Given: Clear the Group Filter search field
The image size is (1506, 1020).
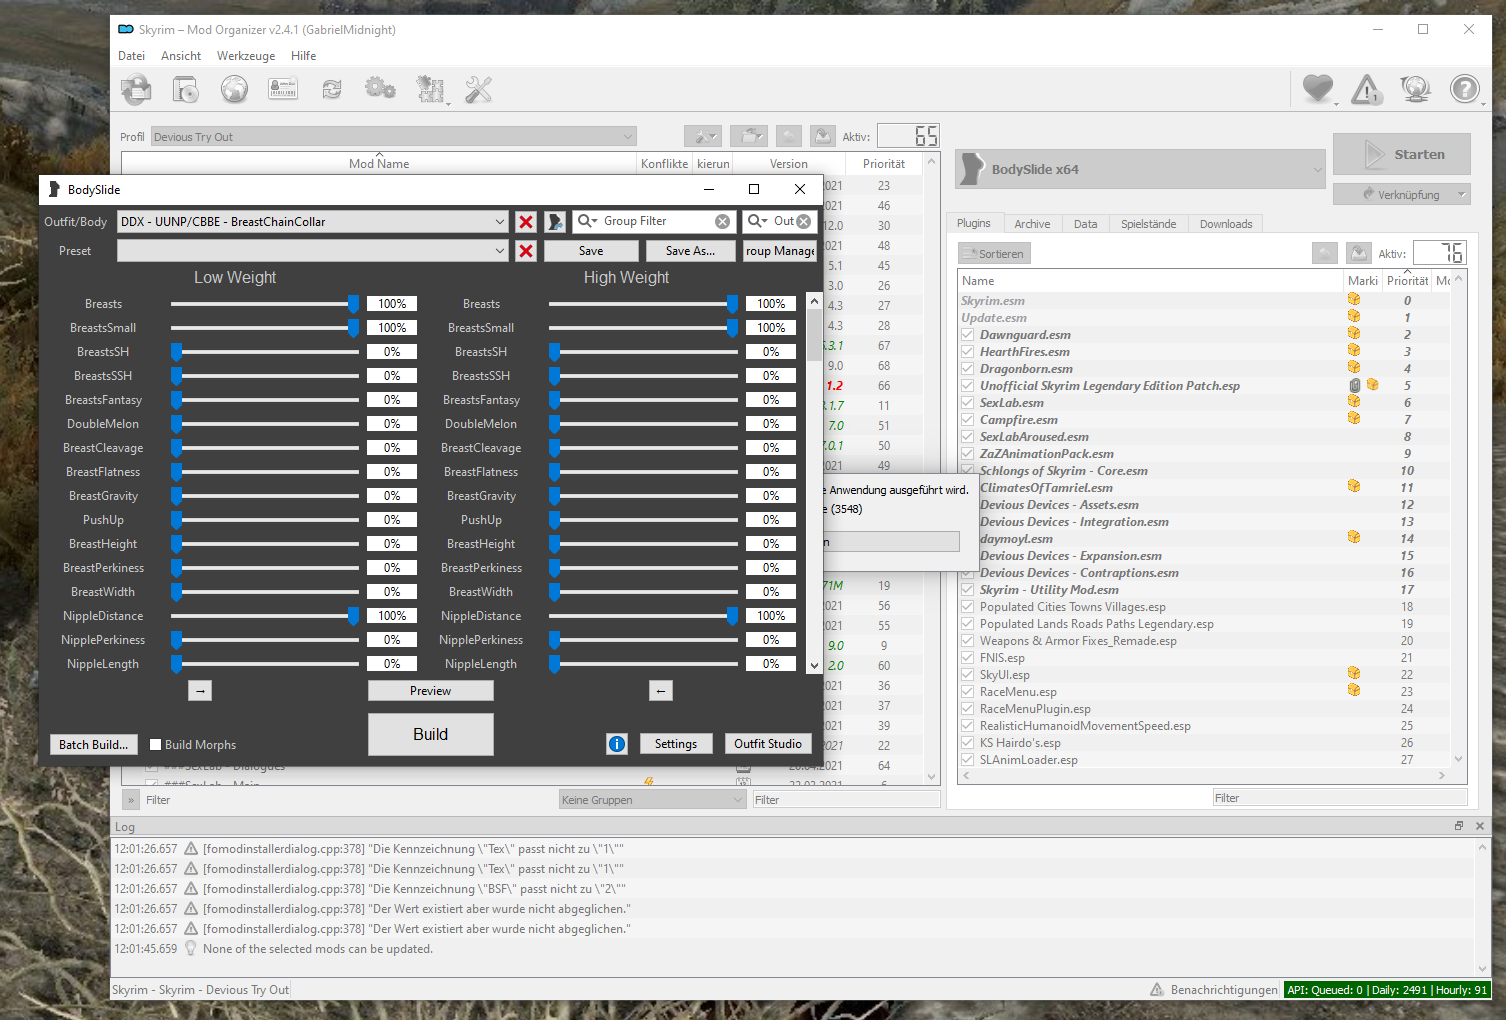Looking at the screenshot, I should click(x=722, y=221).
